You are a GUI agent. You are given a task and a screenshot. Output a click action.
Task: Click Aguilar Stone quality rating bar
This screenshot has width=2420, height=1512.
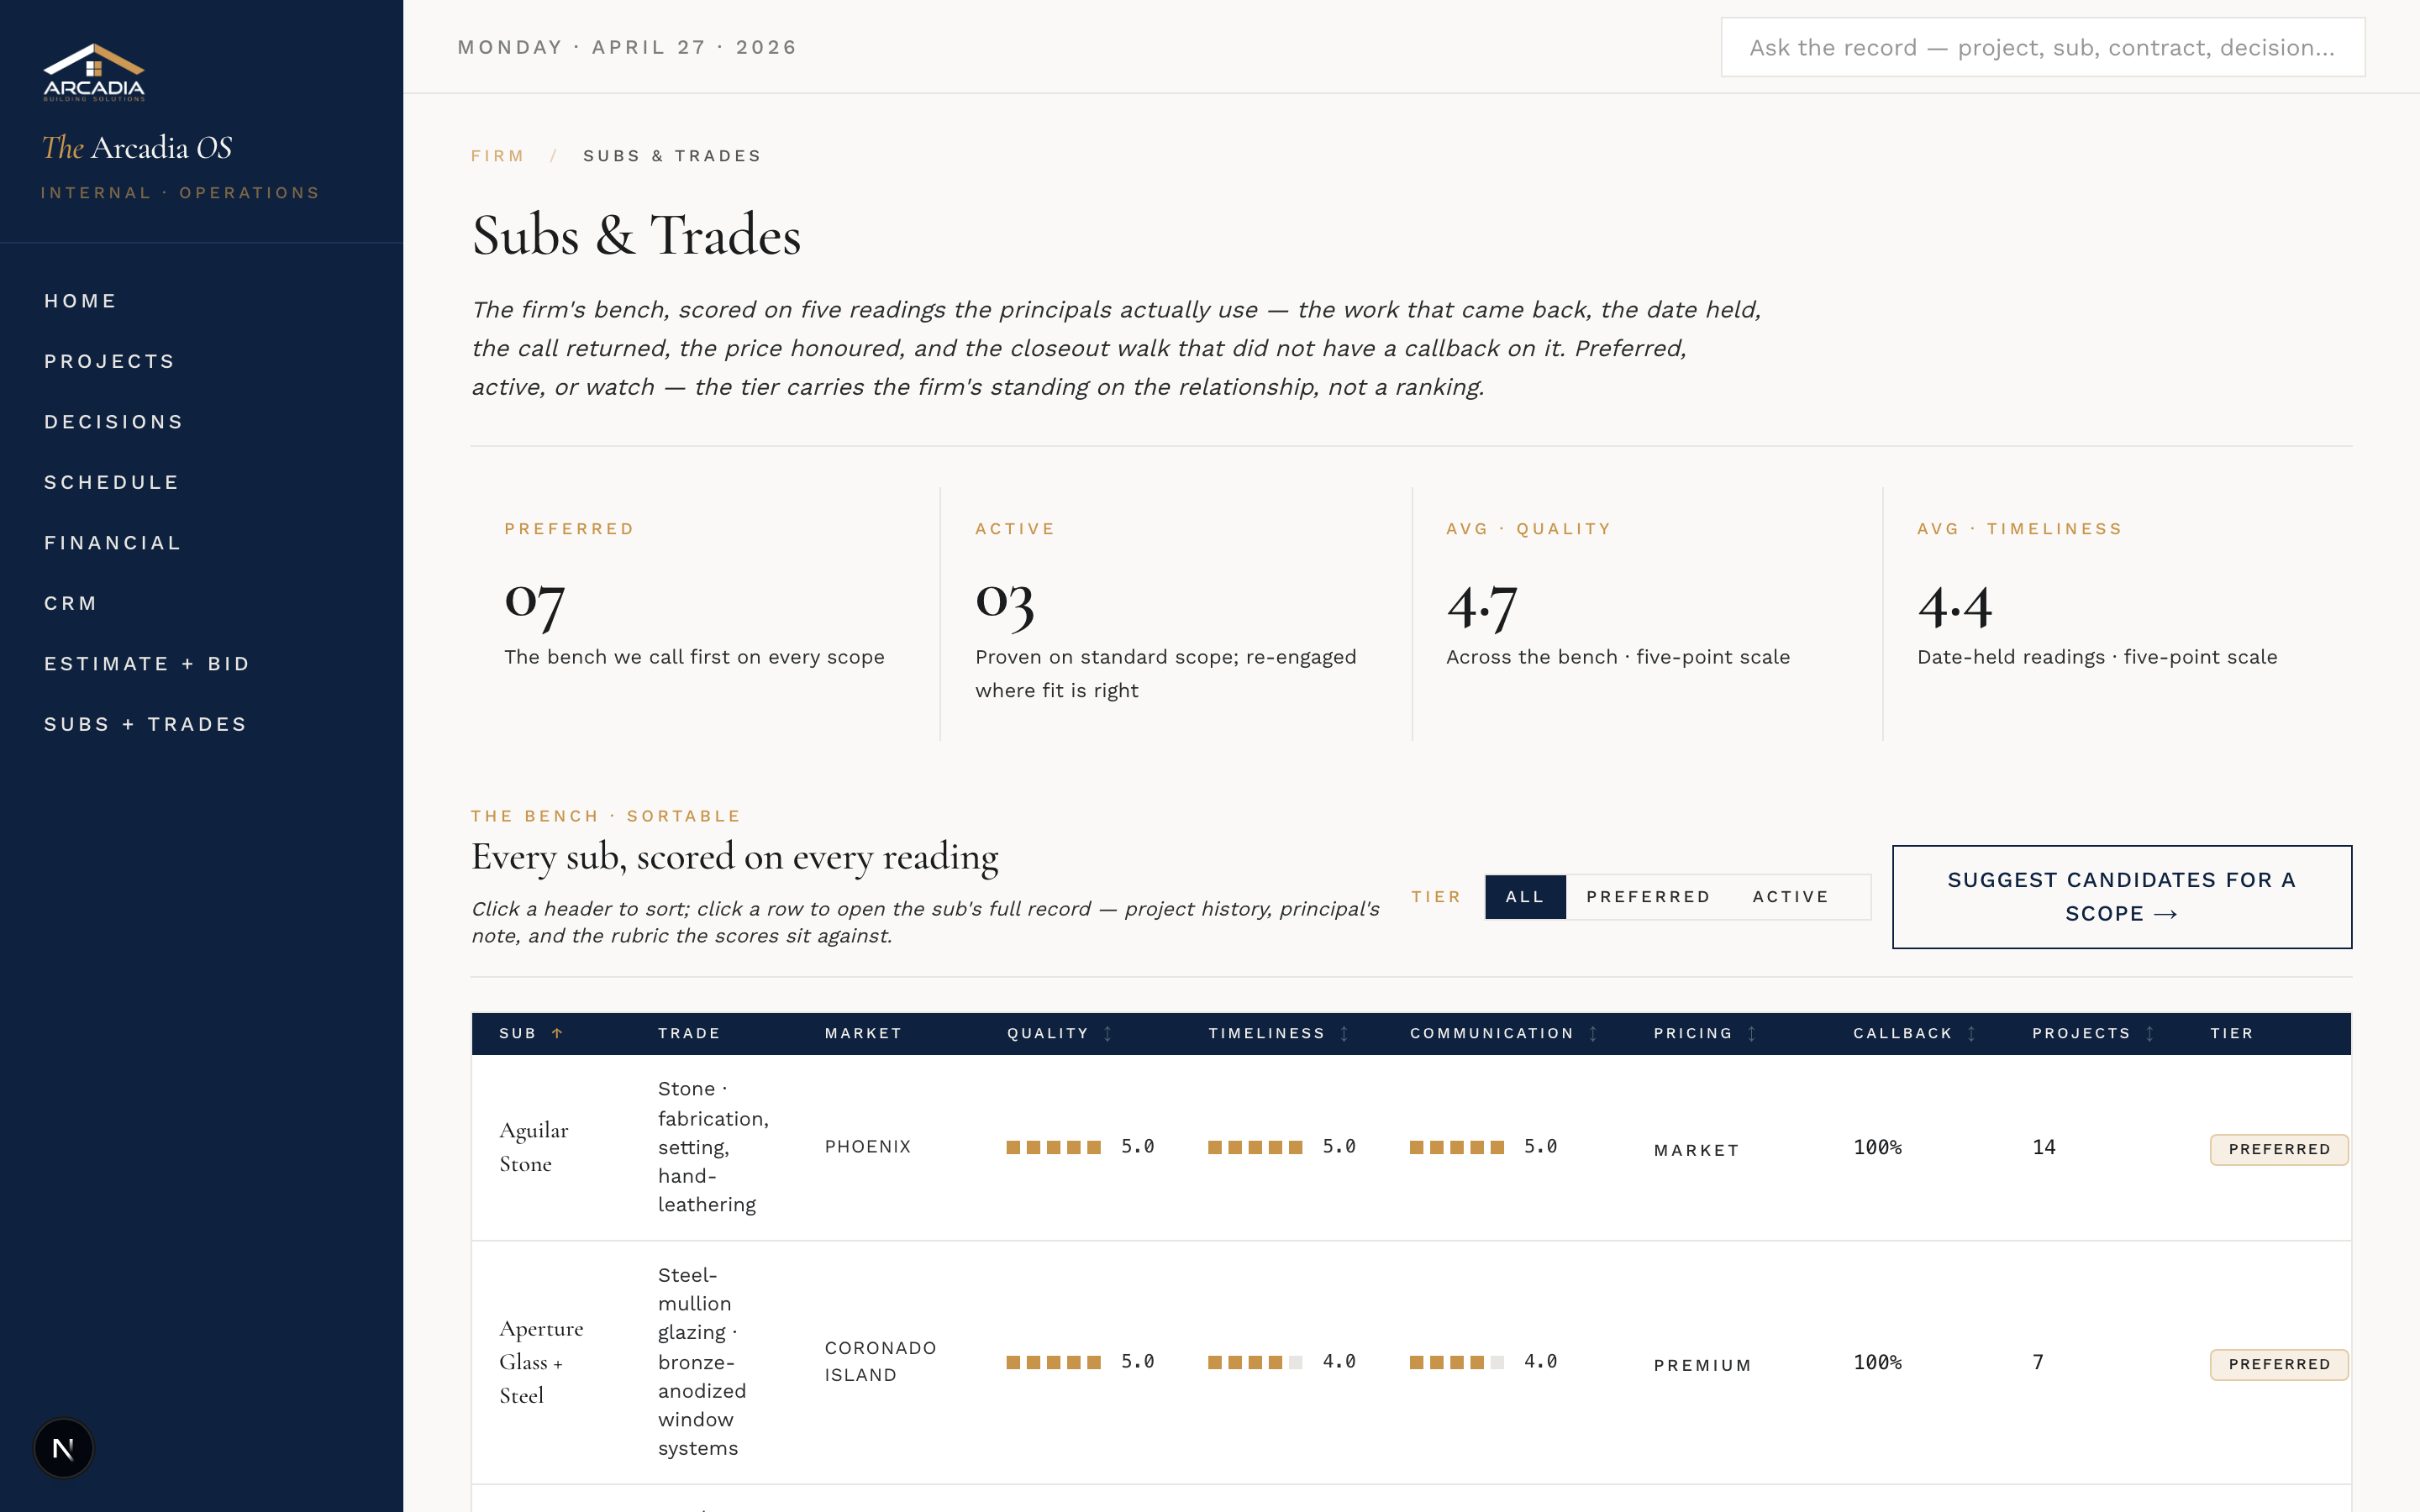click(x=1054, y=1147)
